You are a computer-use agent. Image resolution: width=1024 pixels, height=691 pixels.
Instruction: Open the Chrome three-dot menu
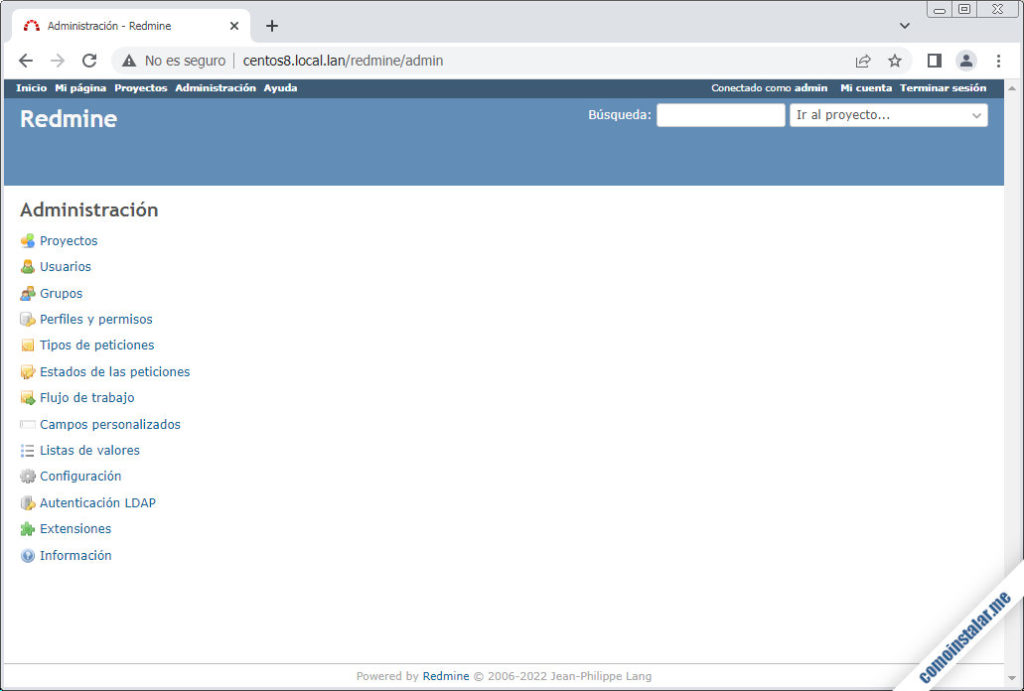coord(998,60)
